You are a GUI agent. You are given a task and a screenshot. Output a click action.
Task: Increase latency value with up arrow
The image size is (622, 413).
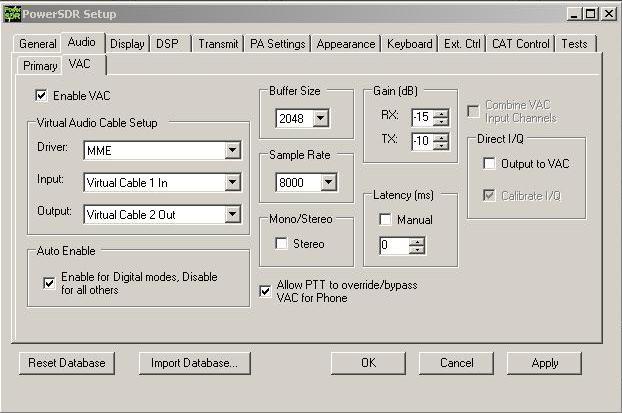tap(417, 241)
